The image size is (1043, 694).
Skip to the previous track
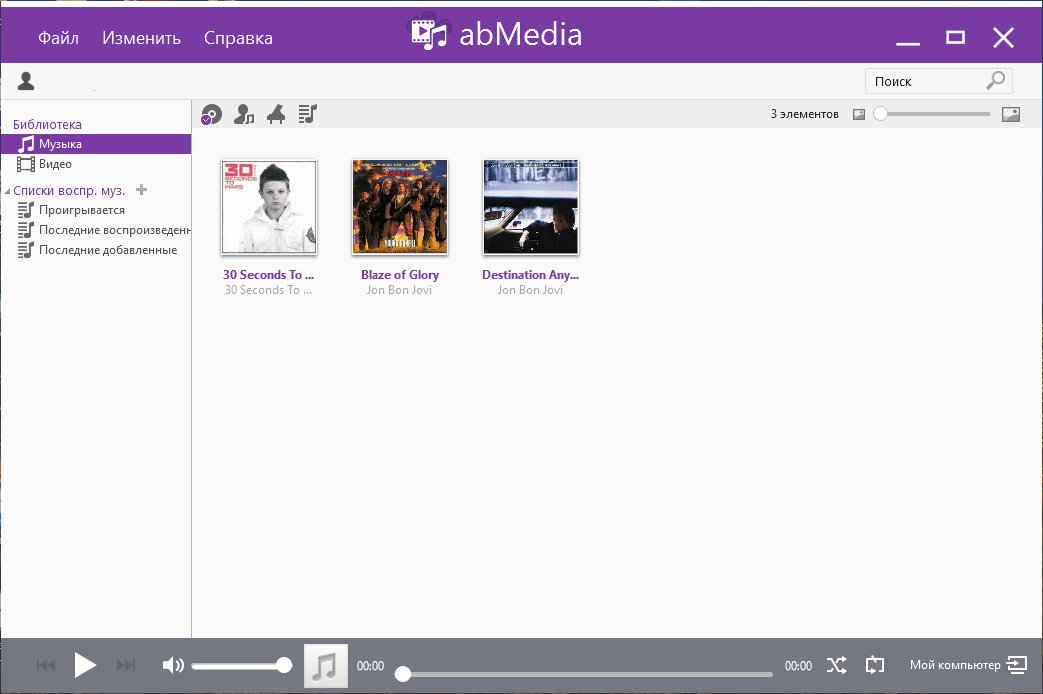tap(46, 665)
